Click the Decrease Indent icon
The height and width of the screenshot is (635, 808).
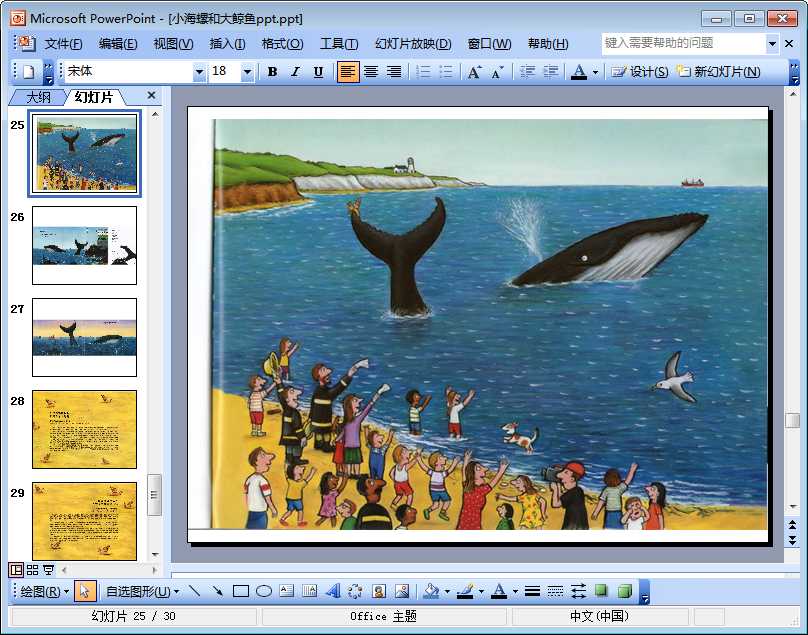pos(527,72)
